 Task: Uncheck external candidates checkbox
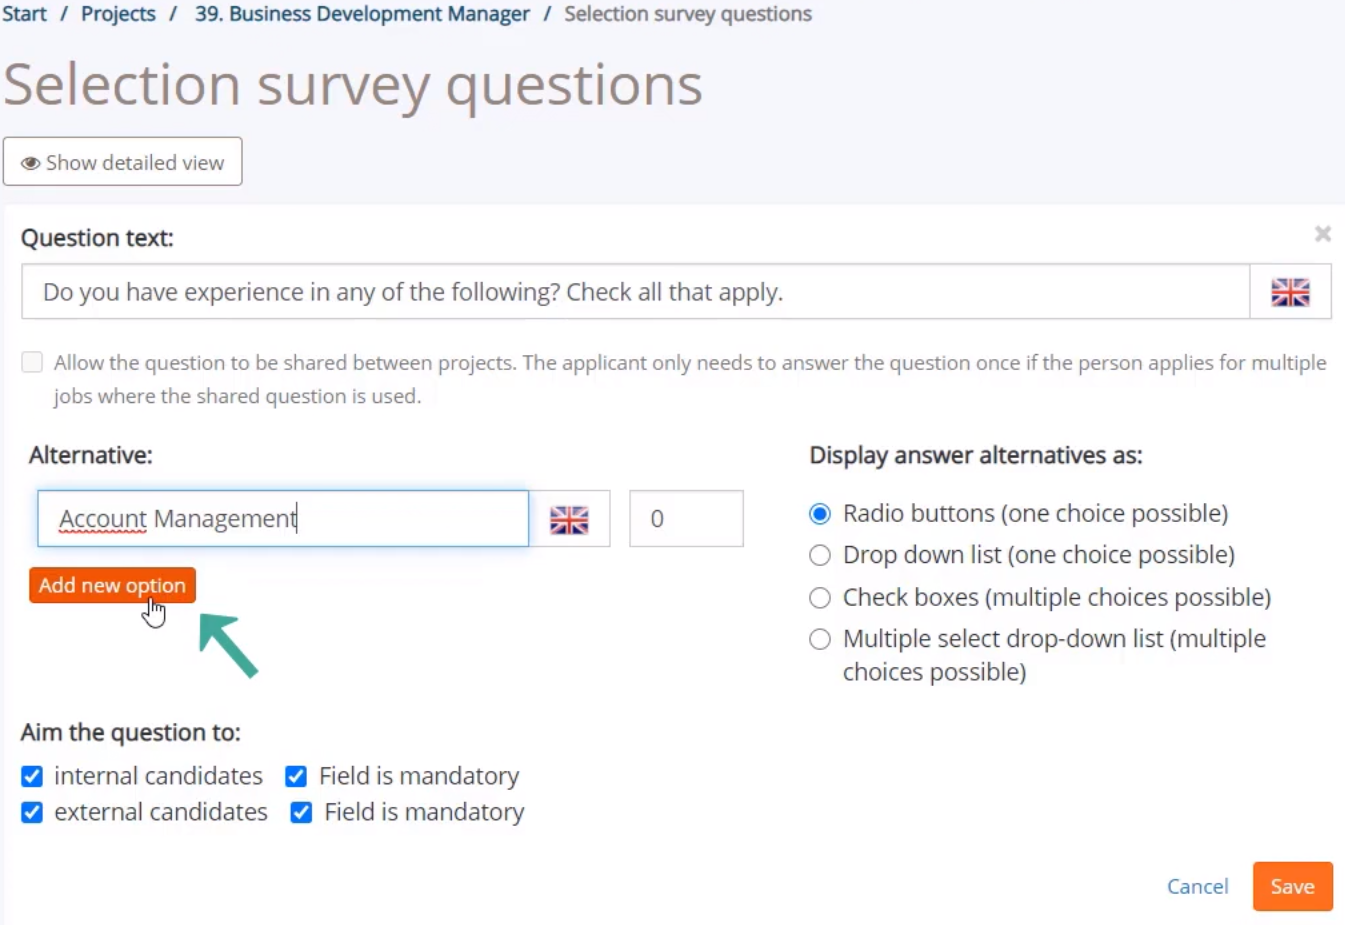(x=32, y=812)
